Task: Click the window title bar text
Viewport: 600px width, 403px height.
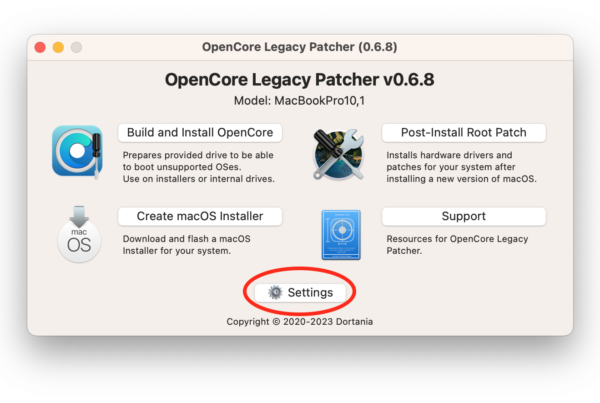Action: 300,47
